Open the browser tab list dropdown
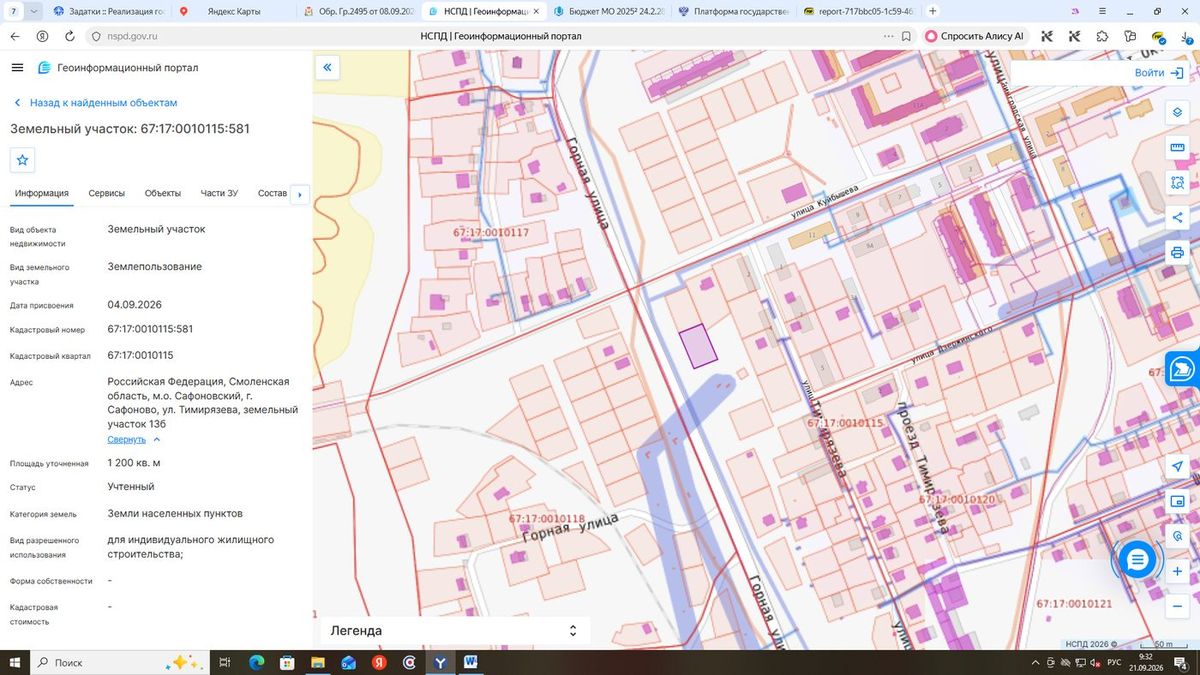Image resolution: width=1200 pixels, height=675 pixels. coord(35,11)
